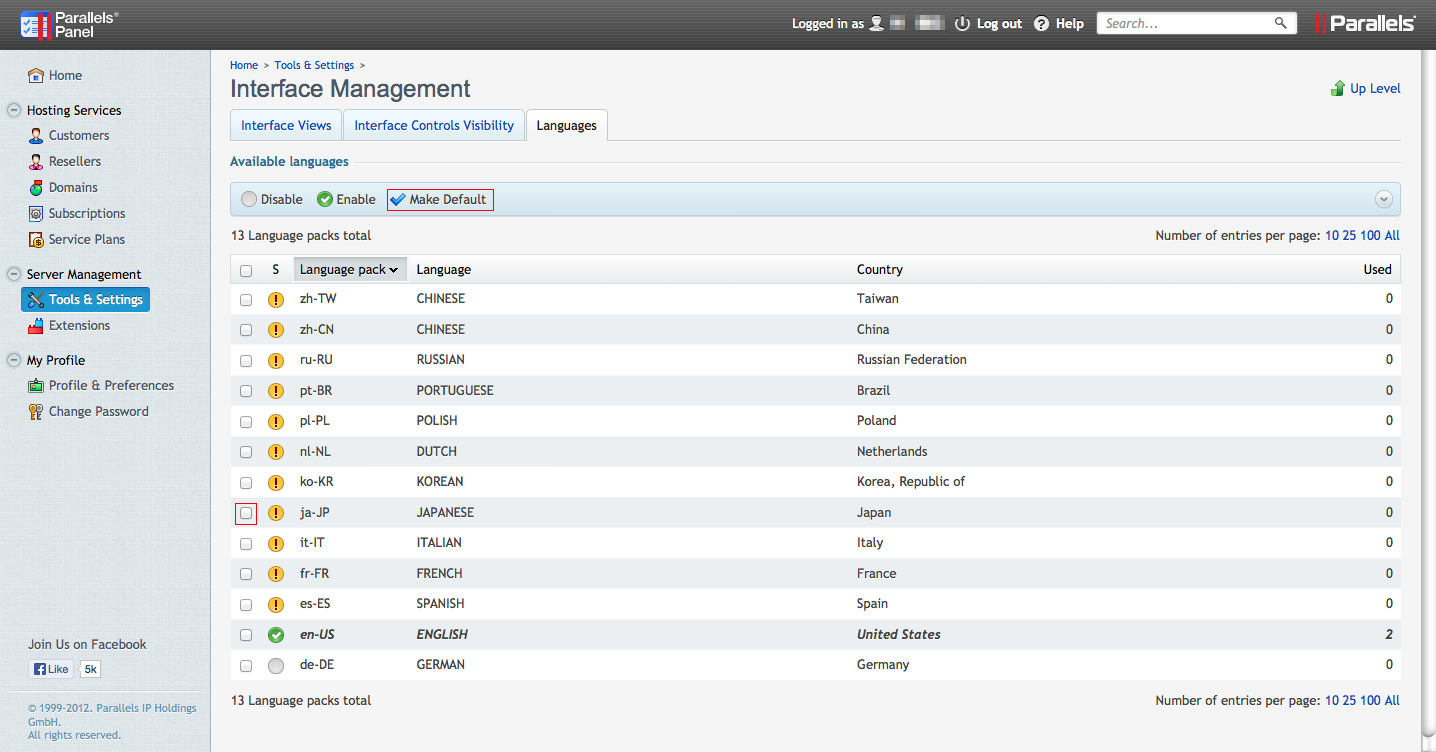Click the Extensions icon in sidebar
The image size is (1436, 752).
(x=36, y=326)
